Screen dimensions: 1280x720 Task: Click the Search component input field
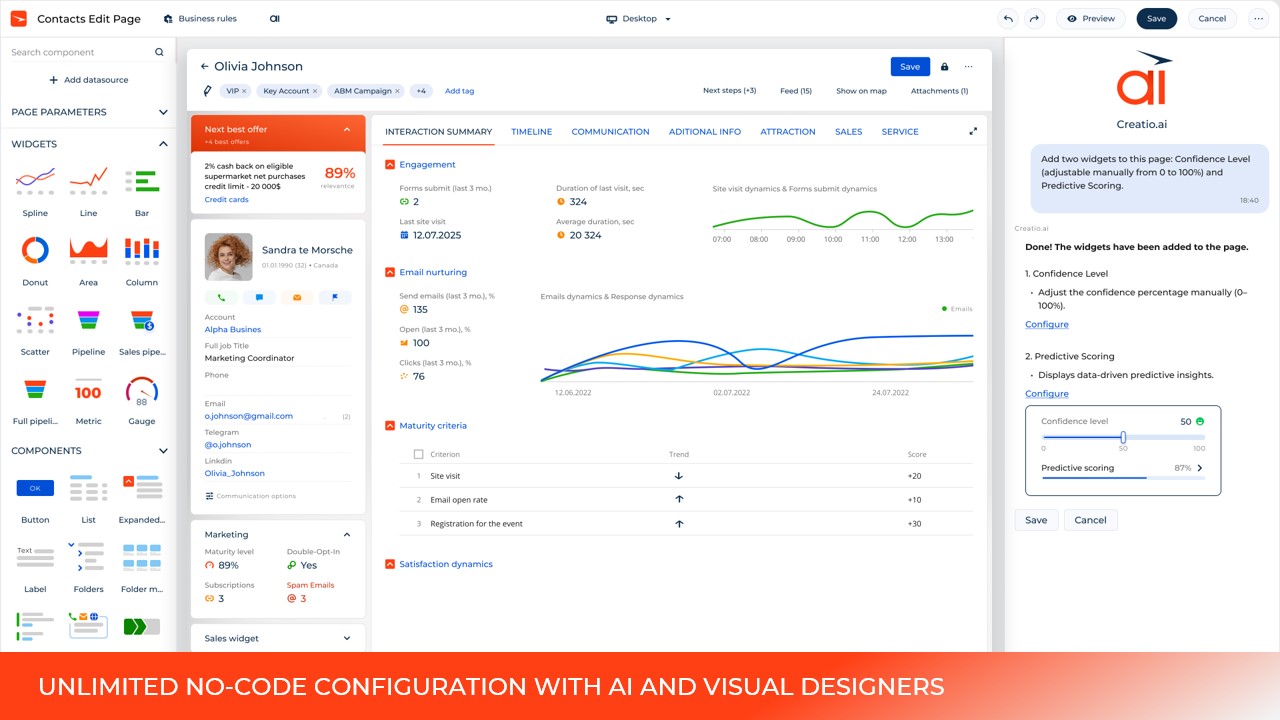80,52
